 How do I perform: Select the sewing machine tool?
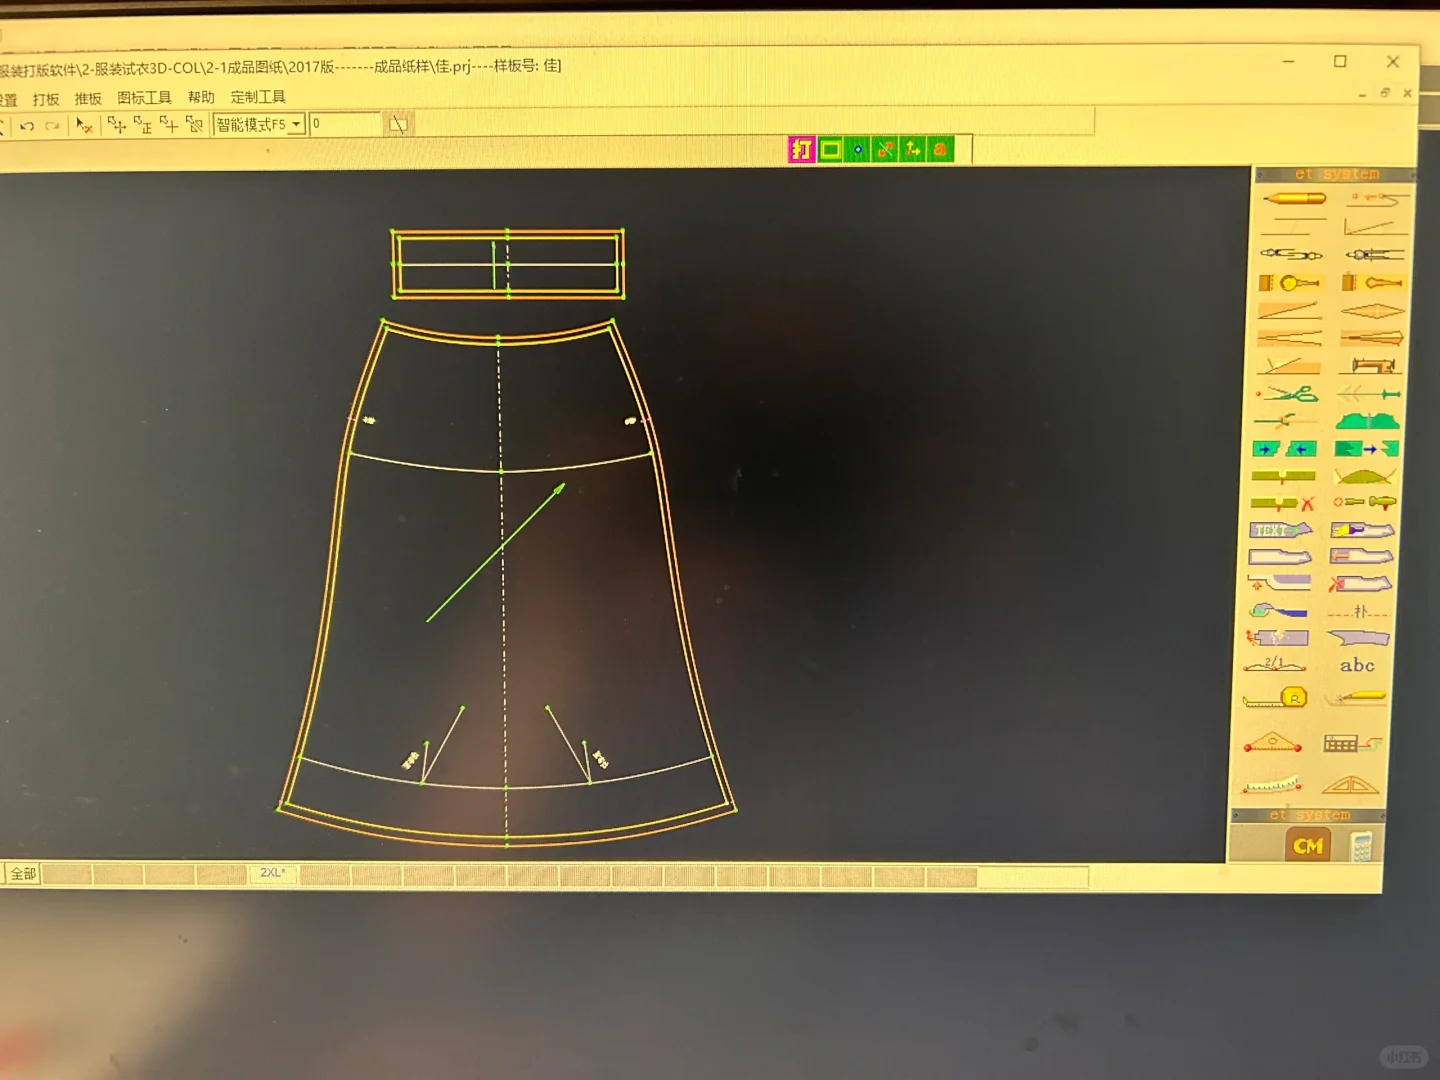coord(1372,366)
